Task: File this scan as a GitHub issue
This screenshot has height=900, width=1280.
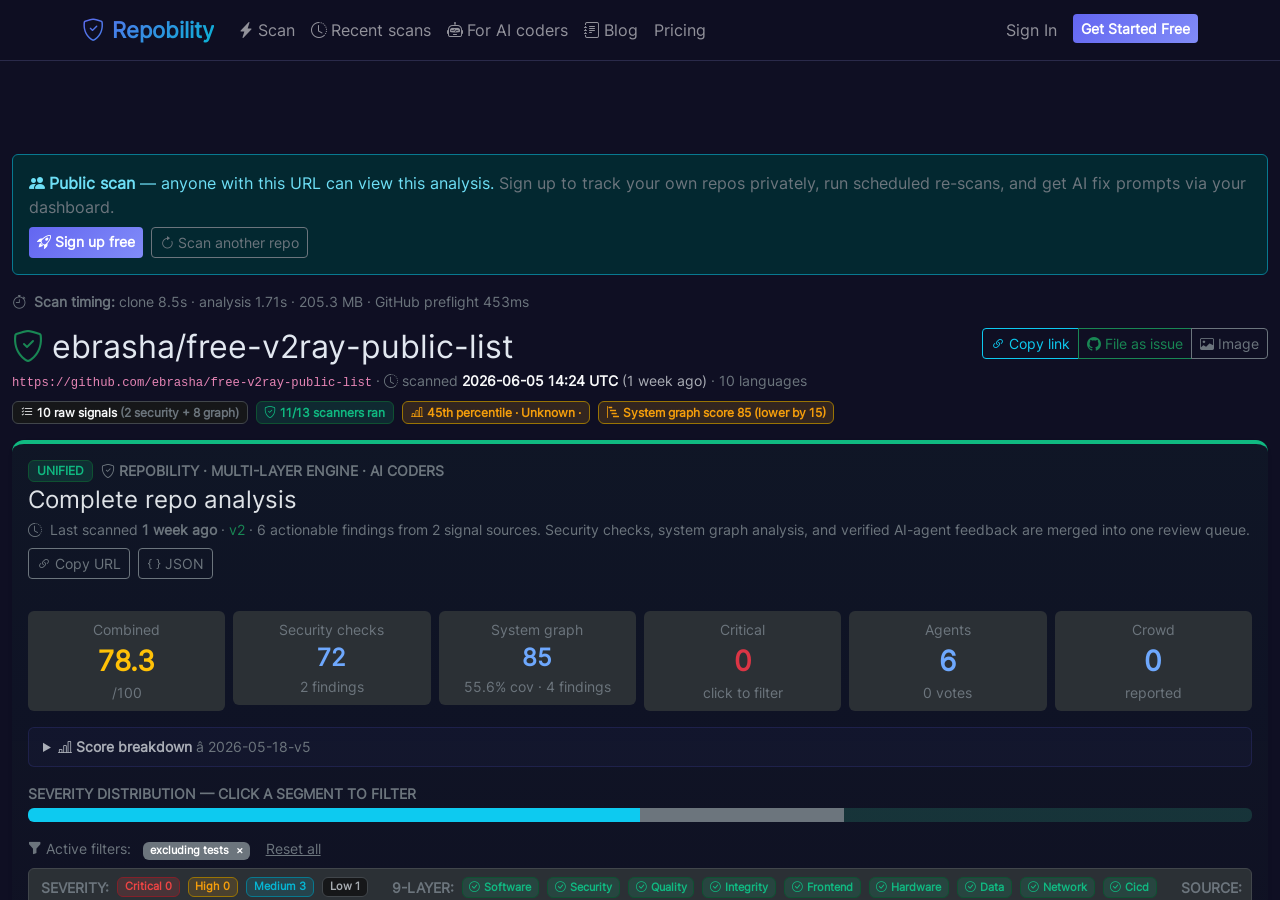Action: point(1135,343)
